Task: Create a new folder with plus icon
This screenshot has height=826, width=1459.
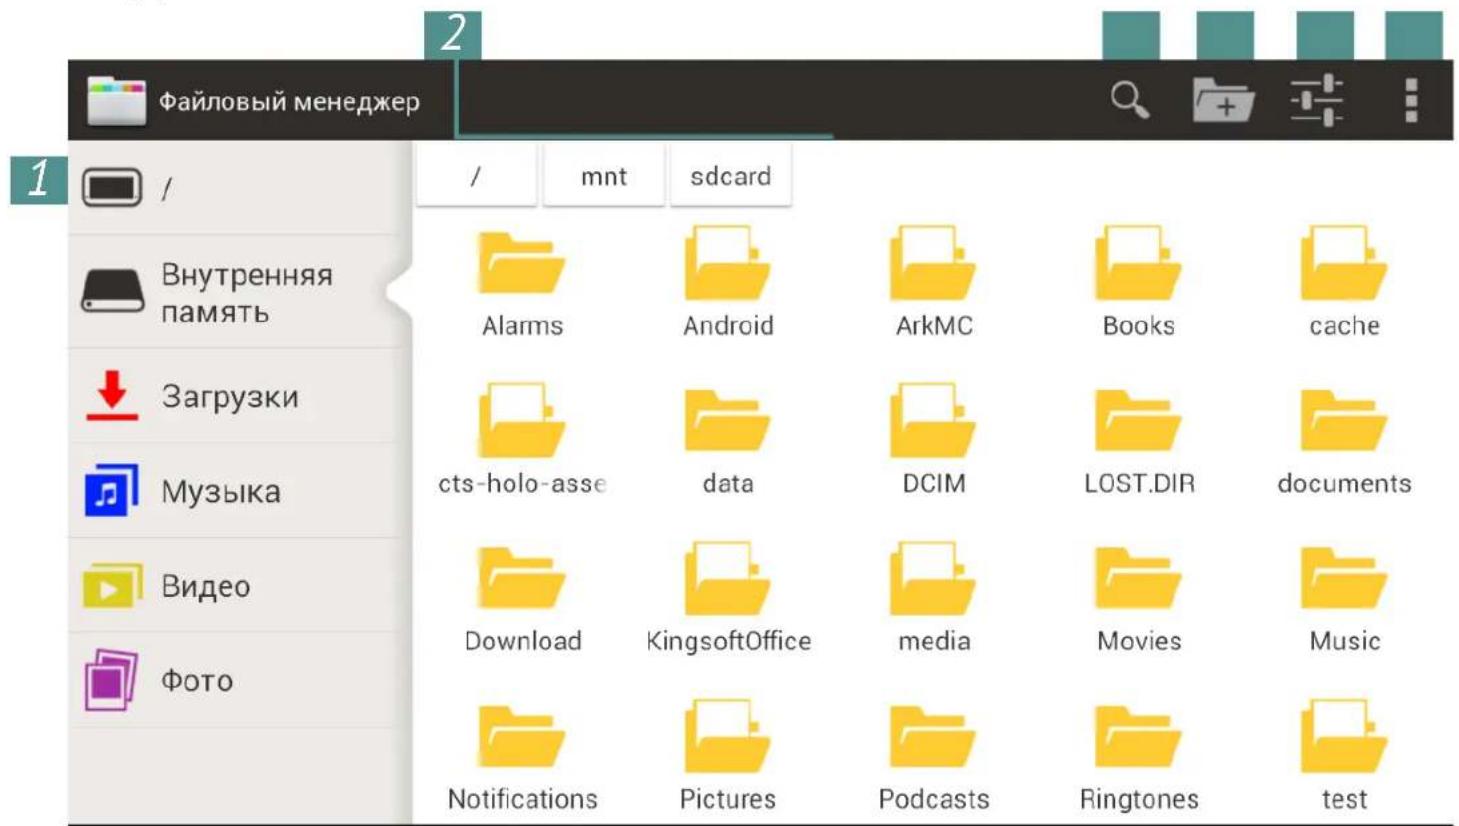Action: [1223, 100]
